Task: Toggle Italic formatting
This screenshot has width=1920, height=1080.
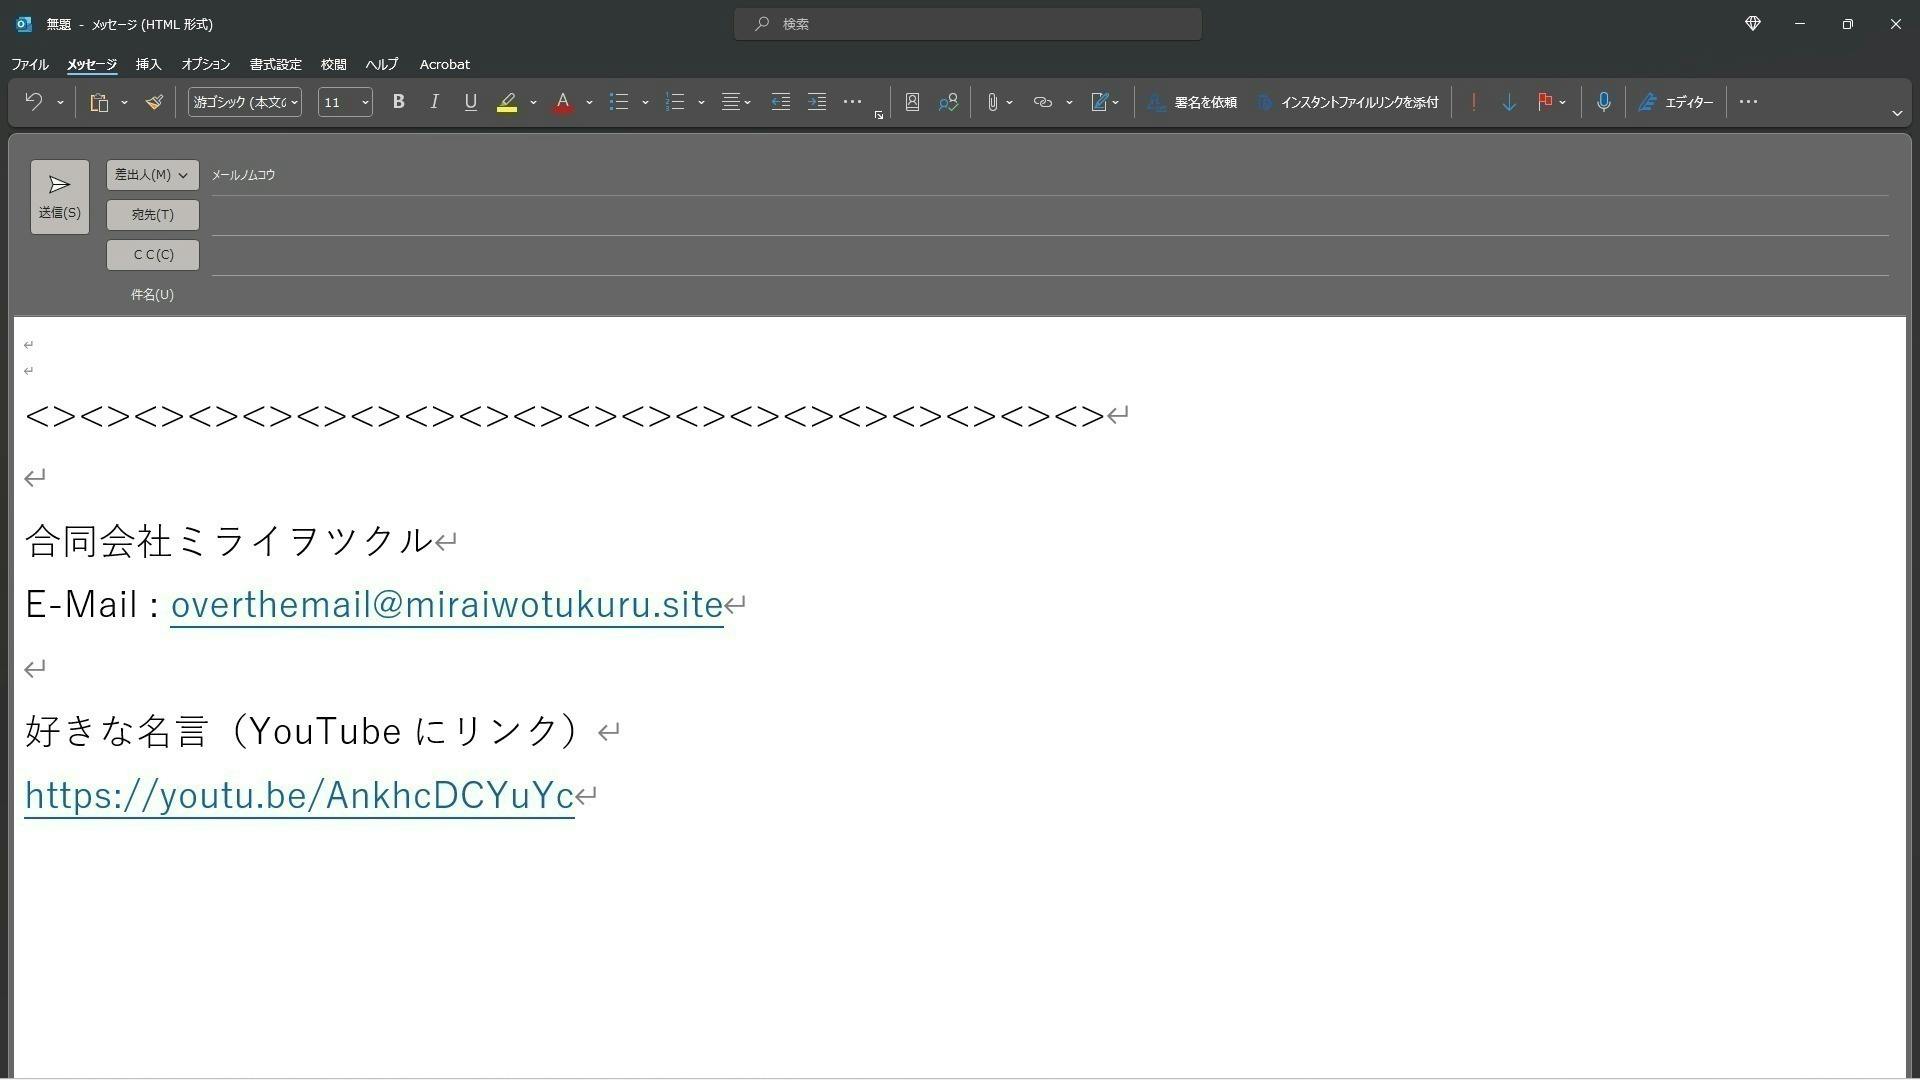Action: pyautogui.click(x=434, y=102)
